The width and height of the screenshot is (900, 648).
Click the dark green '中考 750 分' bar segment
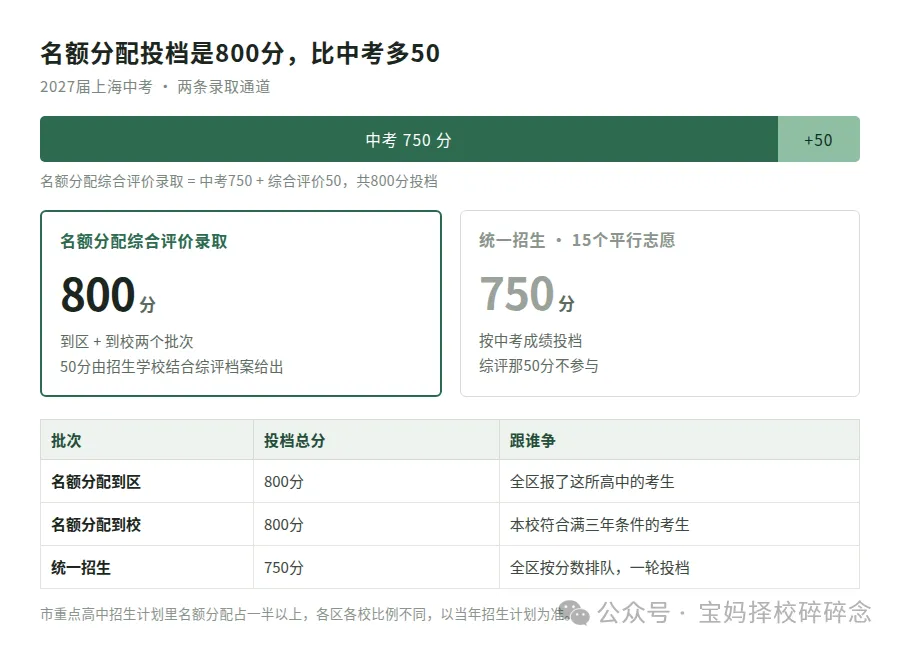point(409,139)
